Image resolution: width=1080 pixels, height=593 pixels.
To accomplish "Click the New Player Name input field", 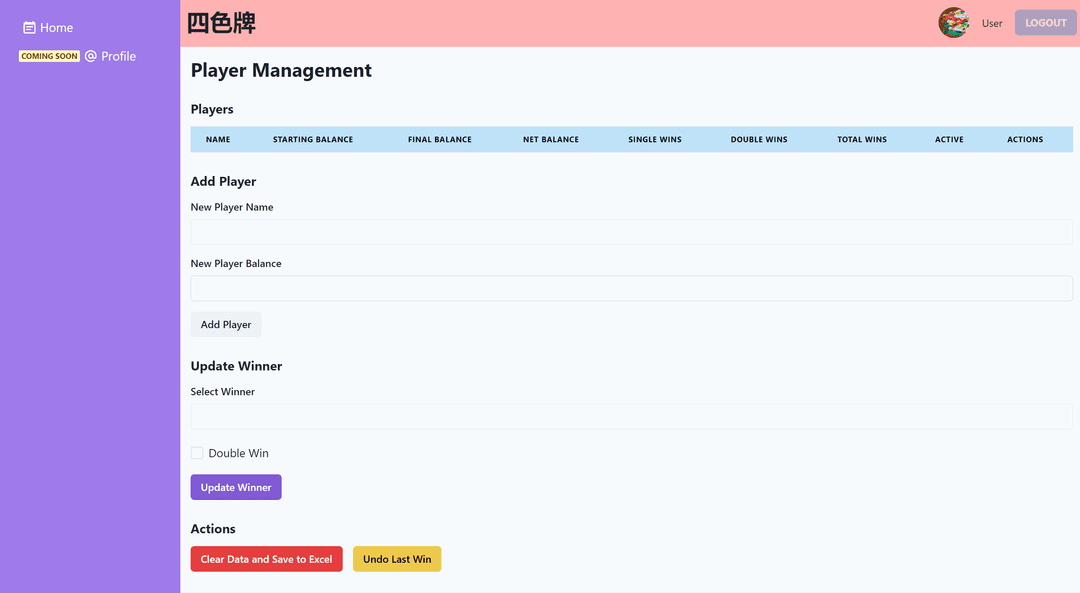I will point(631,231).
